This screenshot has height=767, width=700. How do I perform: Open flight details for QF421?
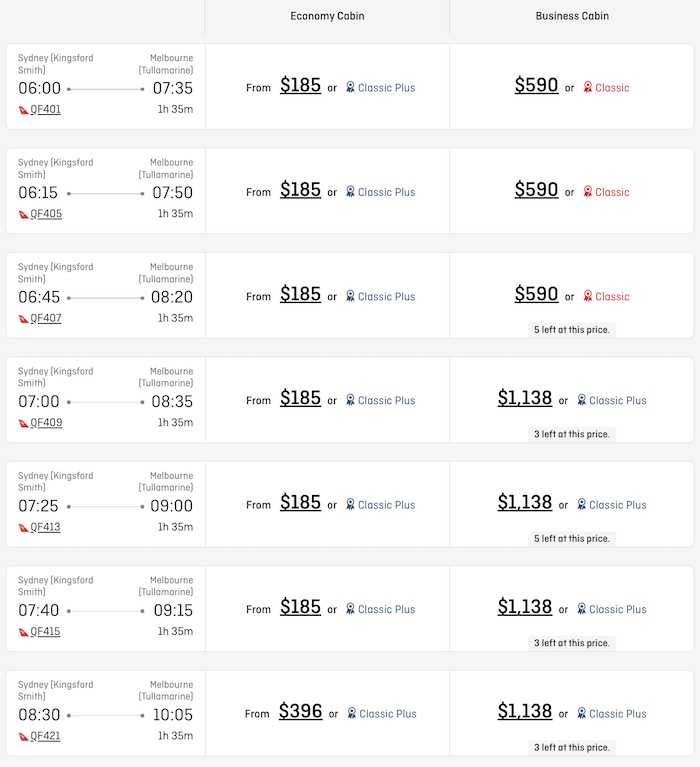[45, 736]
